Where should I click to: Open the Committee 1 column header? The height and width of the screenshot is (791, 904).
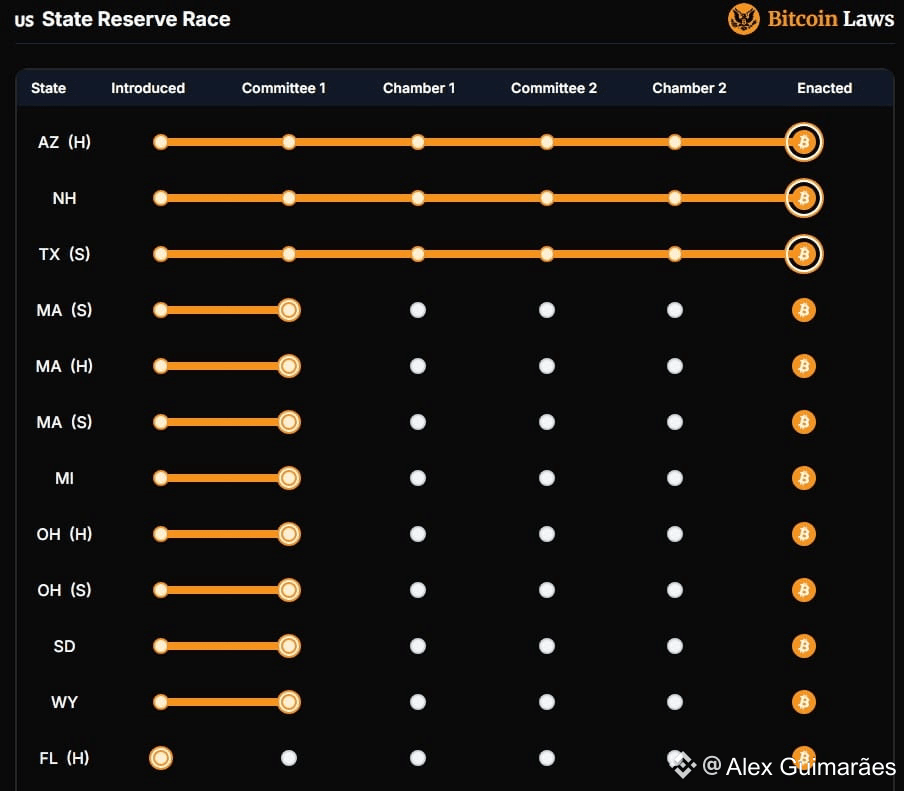click(x=283, y=88)
